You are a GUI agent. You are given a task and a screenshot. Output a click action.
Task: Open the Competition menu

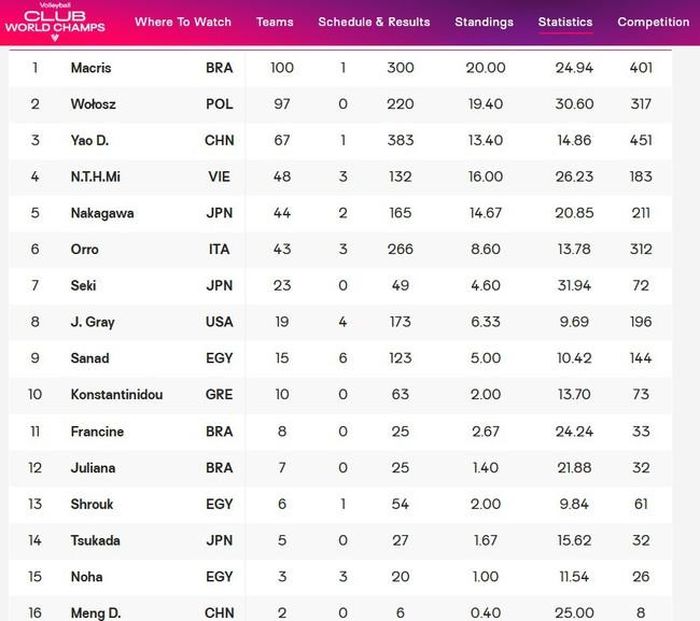(x=653, y=22)
